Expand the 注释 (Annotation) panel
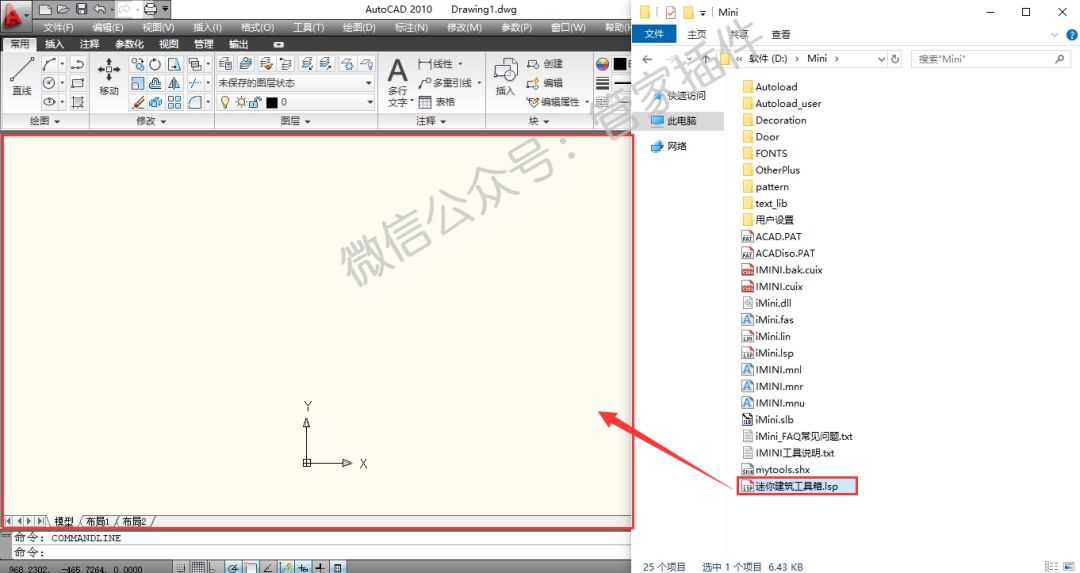Screen dimensions: 1080x573 tap(431, 121)
